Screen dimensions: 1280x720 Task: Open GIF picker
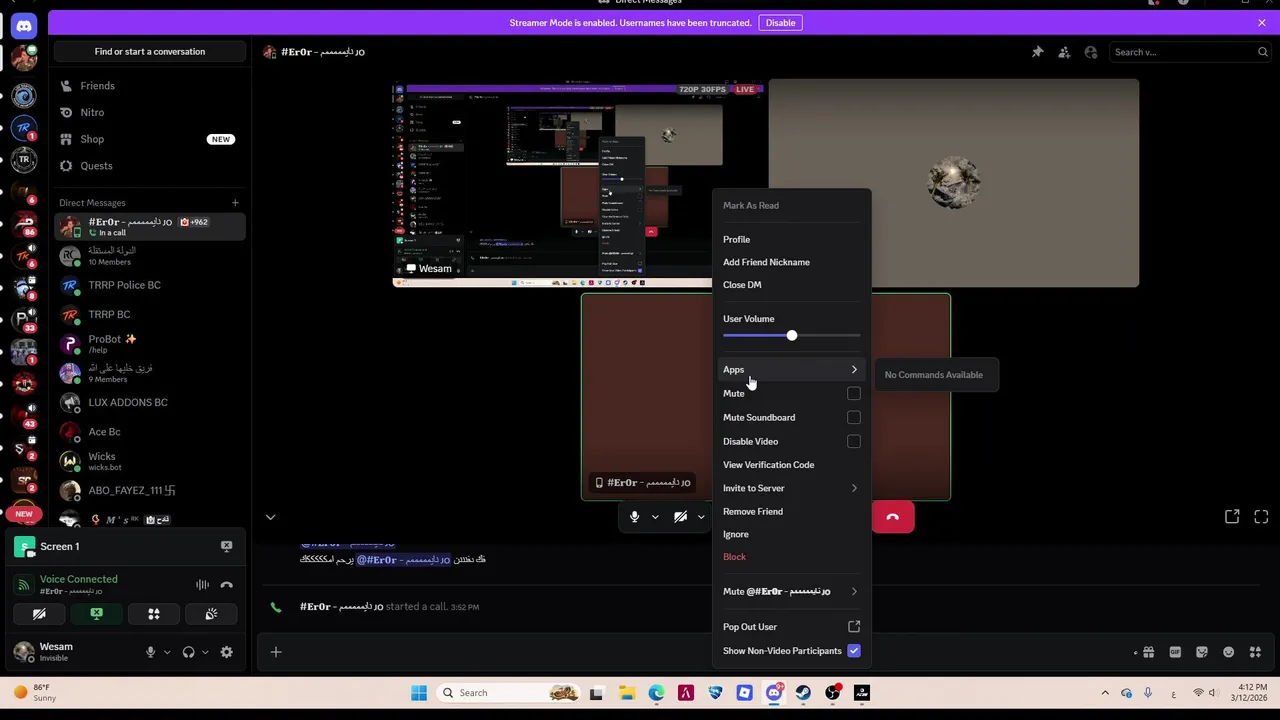pos(1175,652)
